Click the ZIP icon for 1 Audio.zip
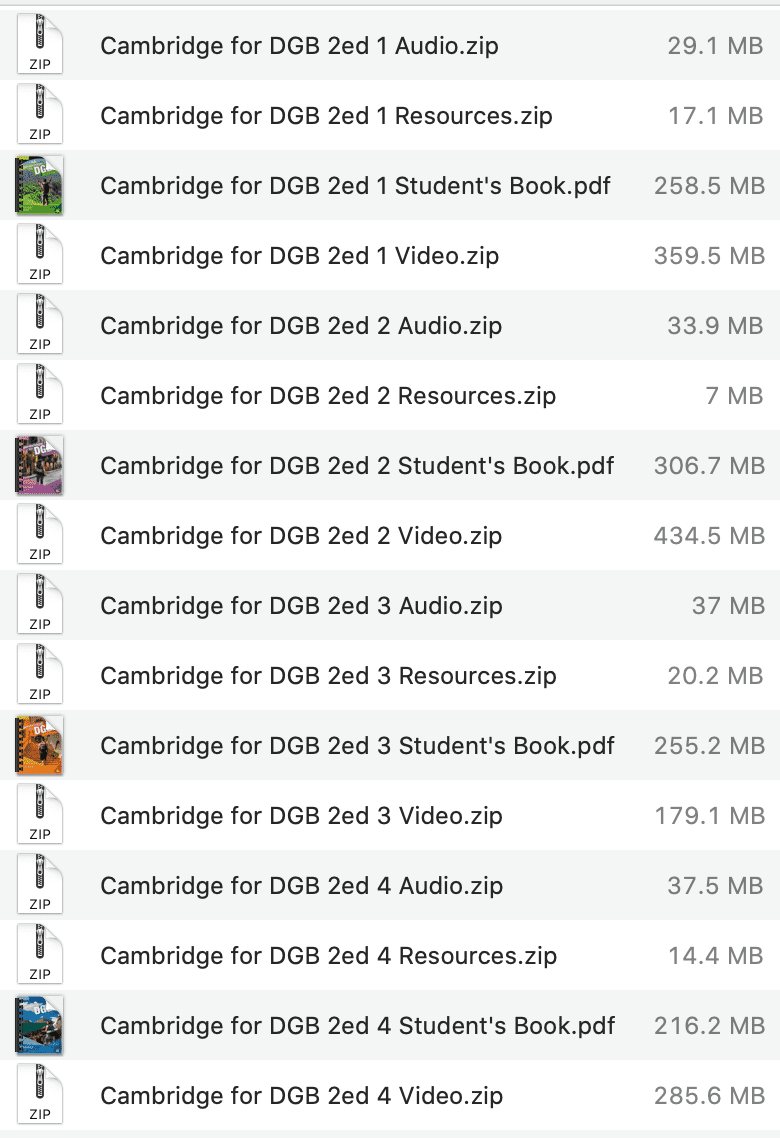 (x=40, y=46)
